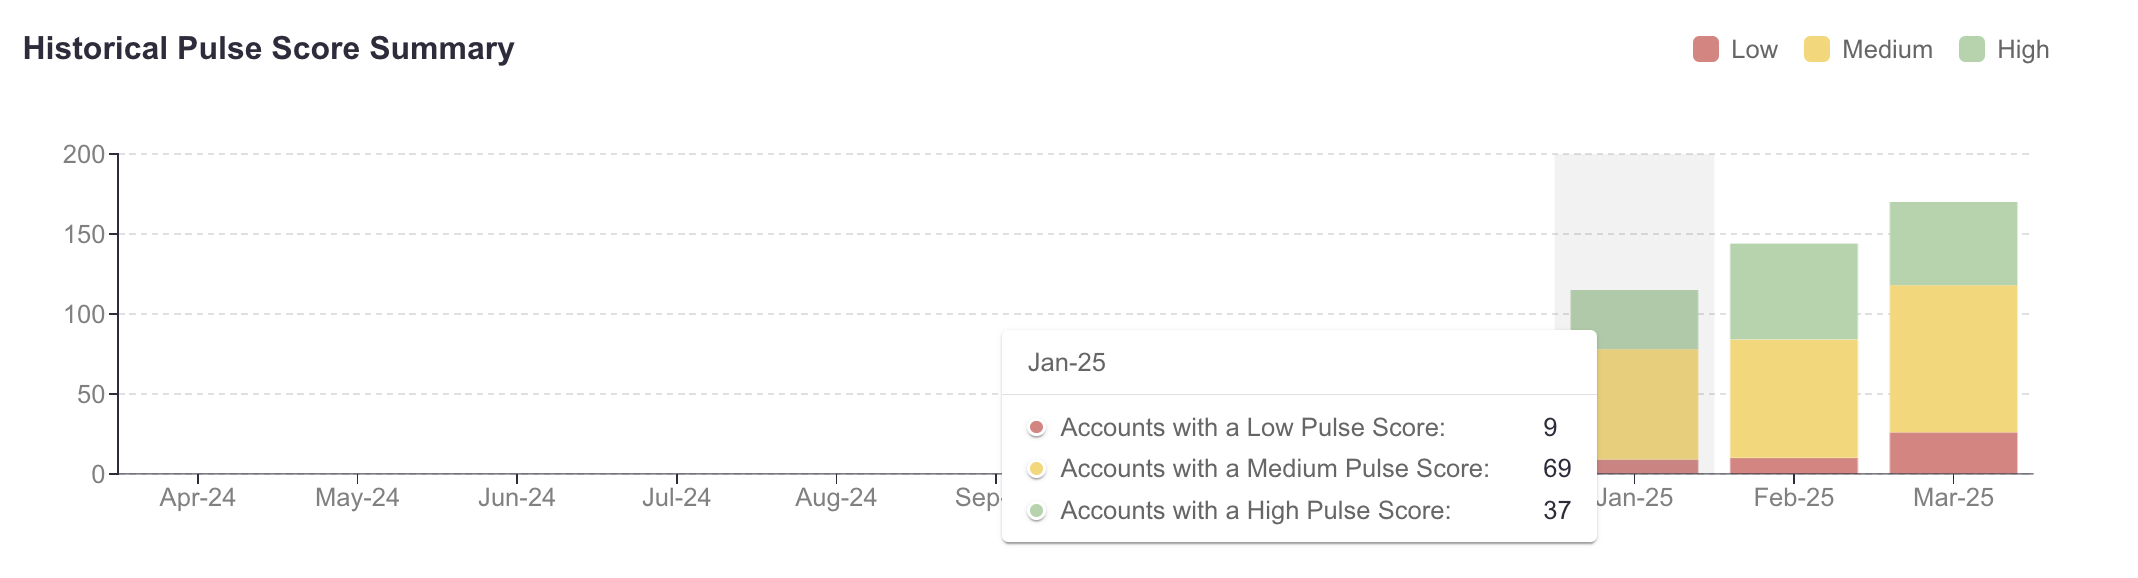This screenshot has height=578, width=2138.
Task: Click the red Low Pulse Score tooltip dot
Action: [1037, 428]
